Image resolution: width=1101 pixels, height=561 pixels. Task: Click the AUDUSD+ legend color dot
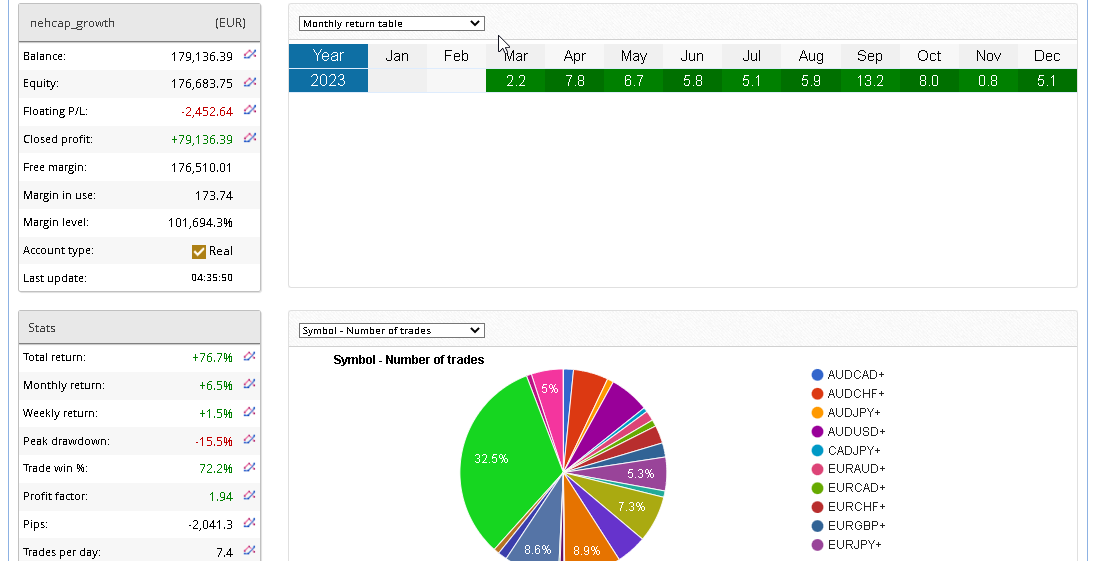pos(818,432)
